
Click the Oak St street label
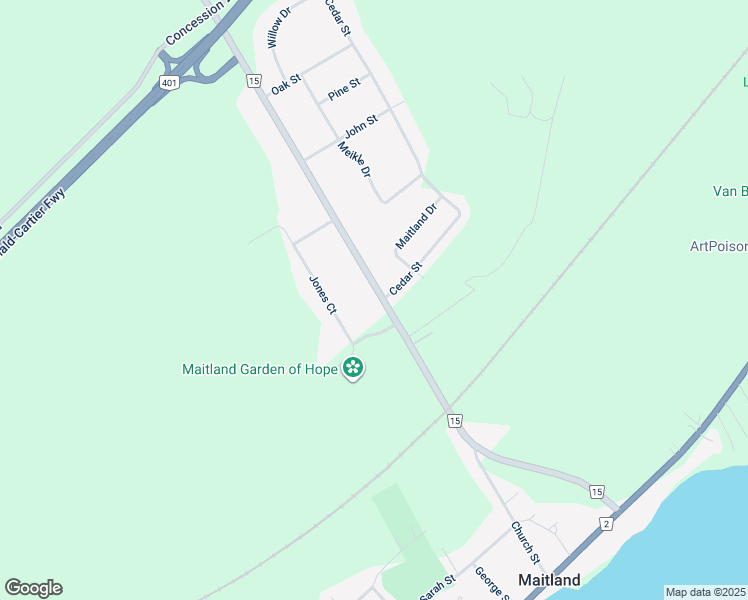coord(286,84)
